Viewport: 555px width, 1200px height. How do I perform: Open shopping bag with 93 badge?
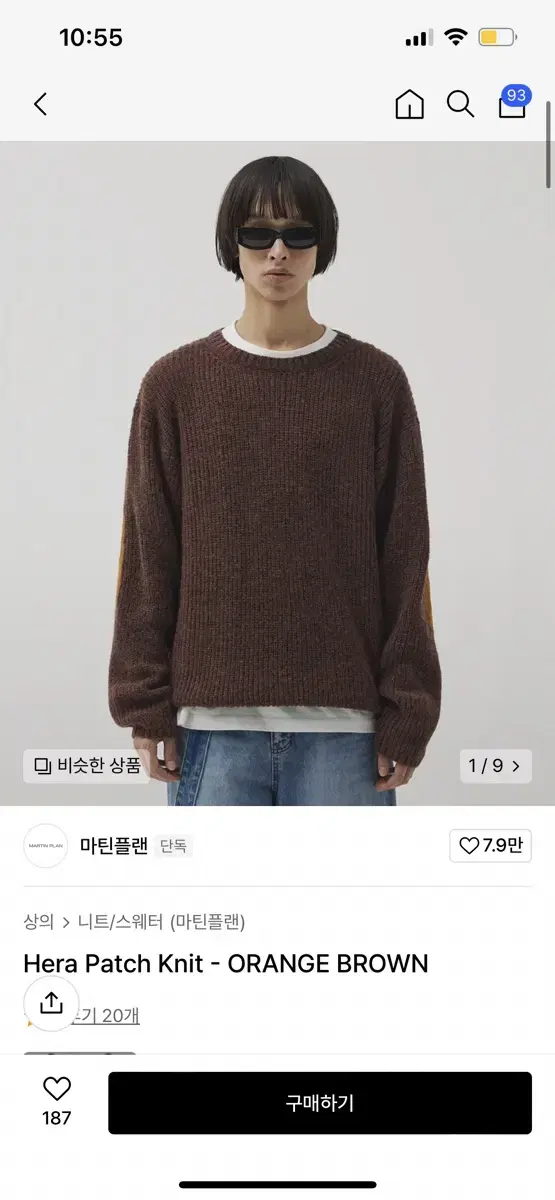coord(513,103)
